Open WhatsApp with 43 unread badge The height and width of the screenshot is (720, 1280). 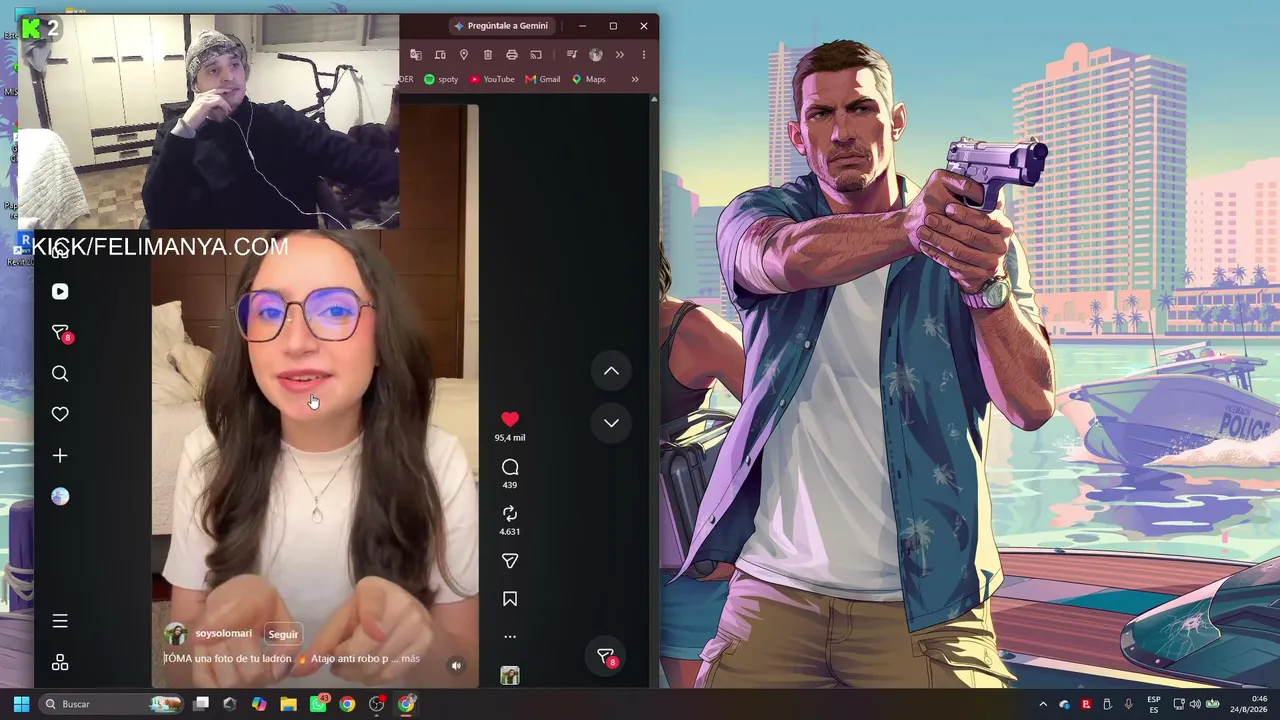(318, 704)
